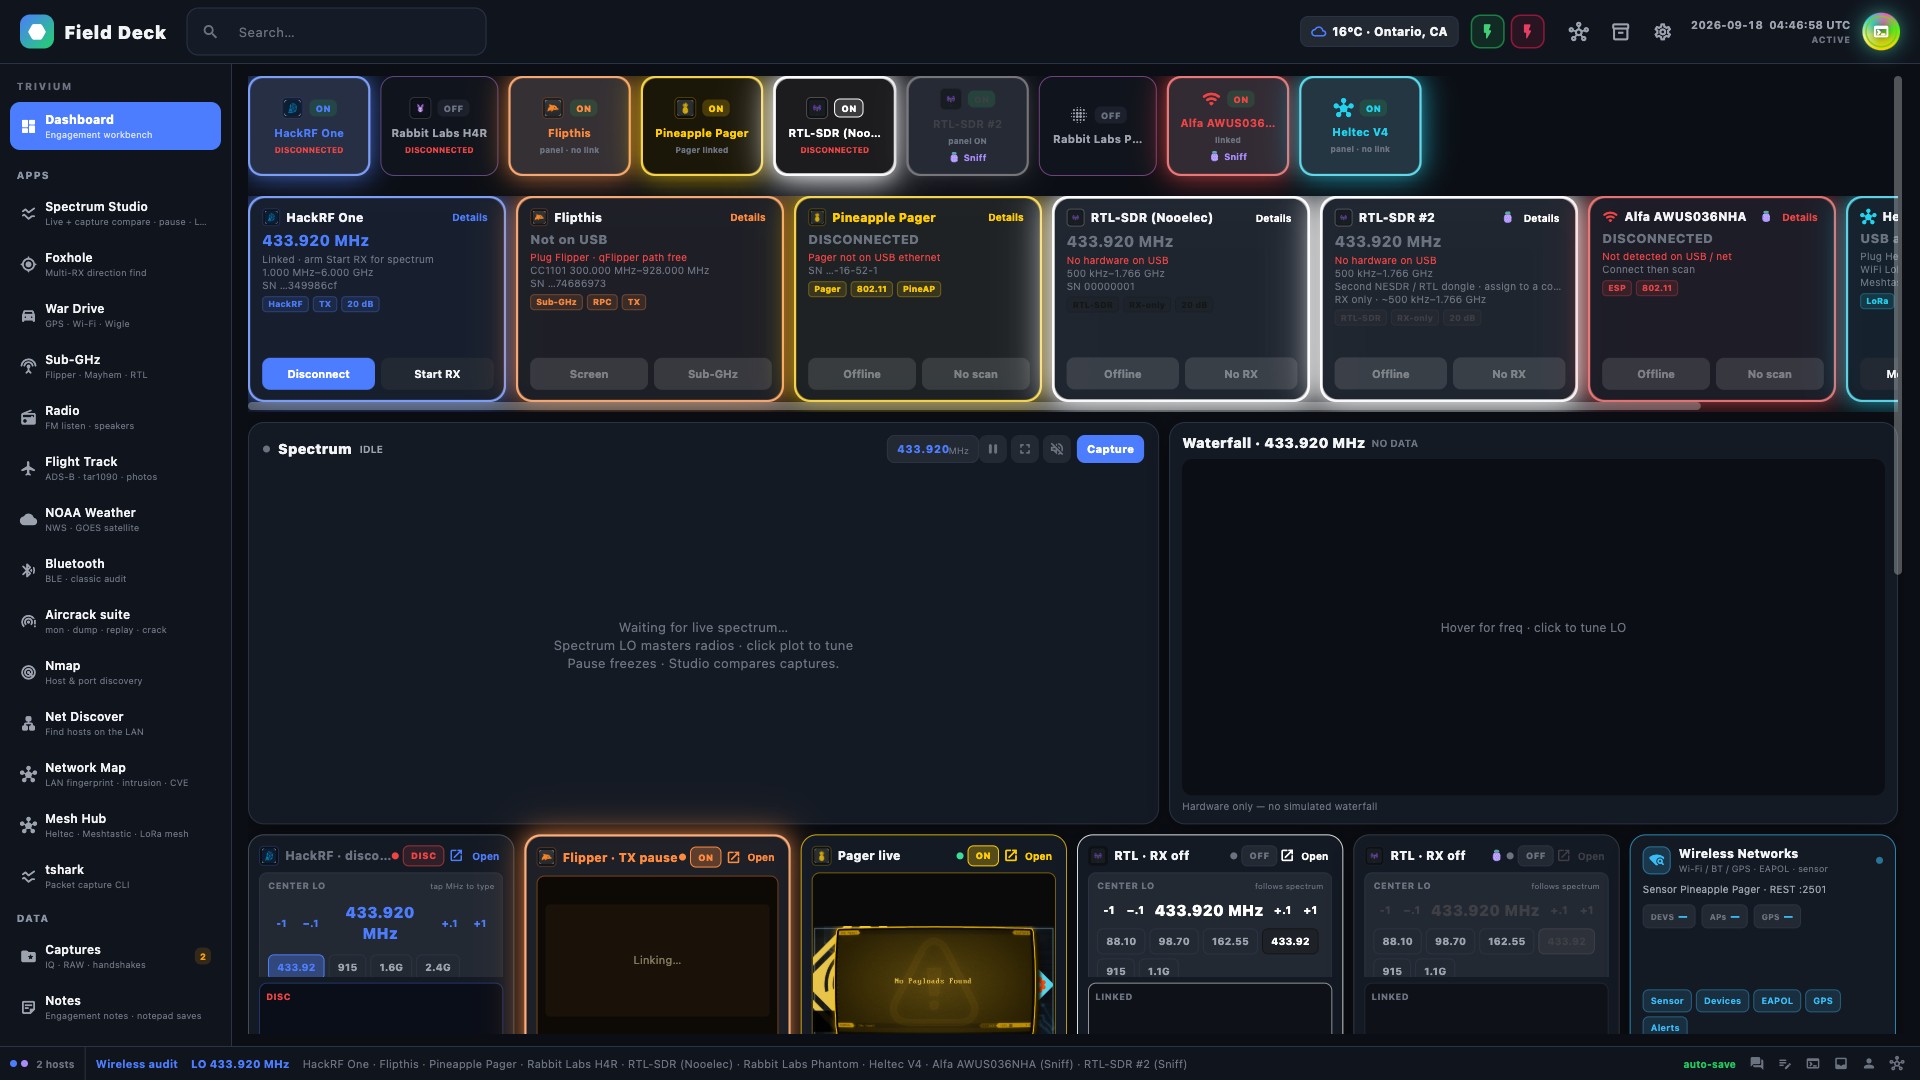The width and height of the screenshot is (1920, 1080).
Task: Open War Drive app
Action: coord(115,315)
